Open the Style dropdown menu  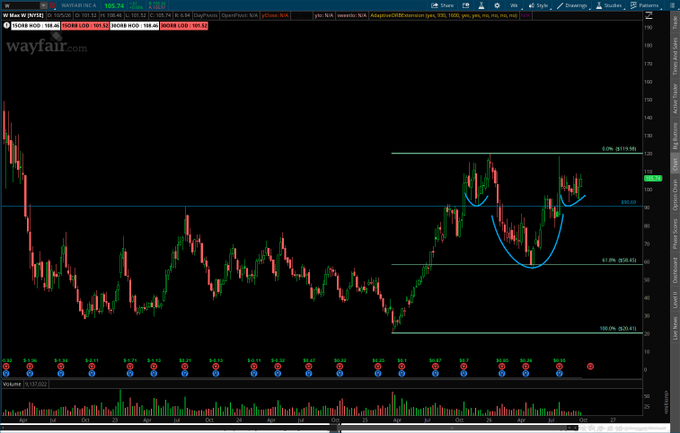click(539, 6)
